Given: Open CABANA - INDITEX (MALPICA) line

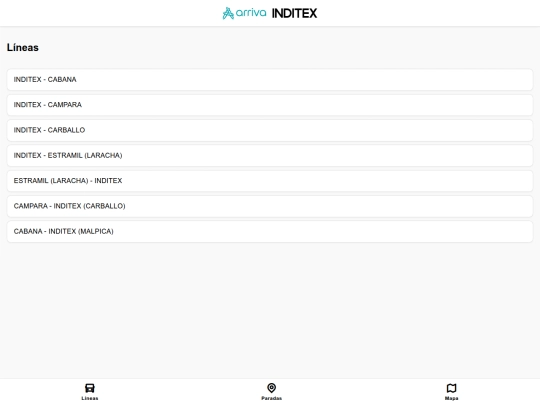Looking at the screenshot, I should pyautogui.click(x=270, y=231).
